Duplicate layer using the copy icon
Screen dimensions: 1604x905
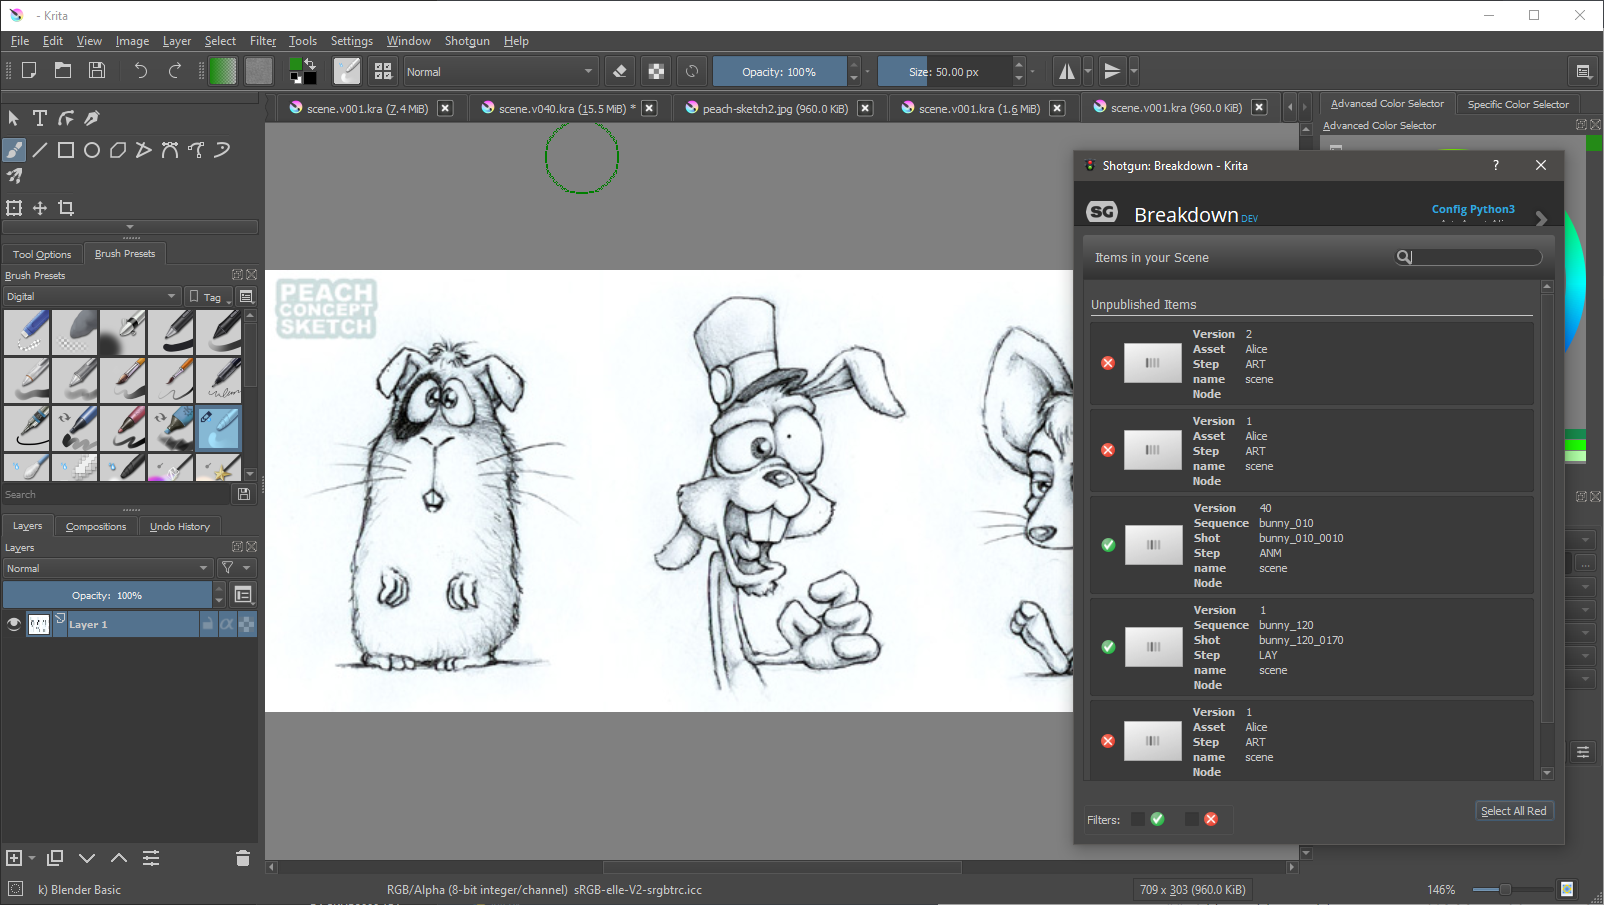tap(55, 858)
